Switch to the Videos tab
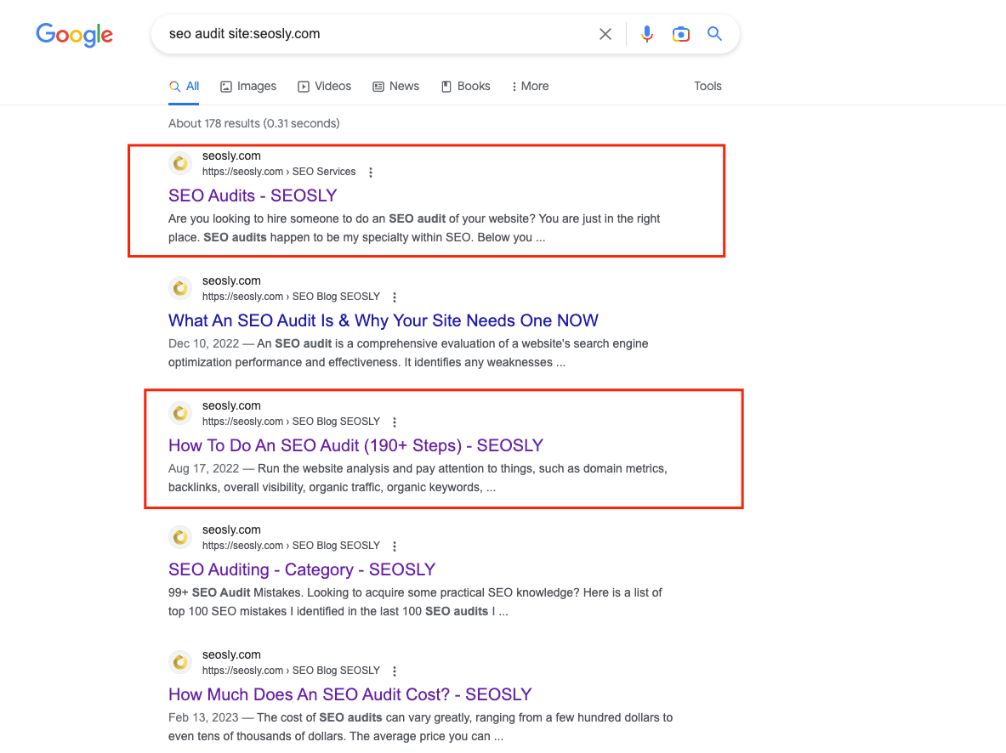1006x753 pixels. [324, 86]
